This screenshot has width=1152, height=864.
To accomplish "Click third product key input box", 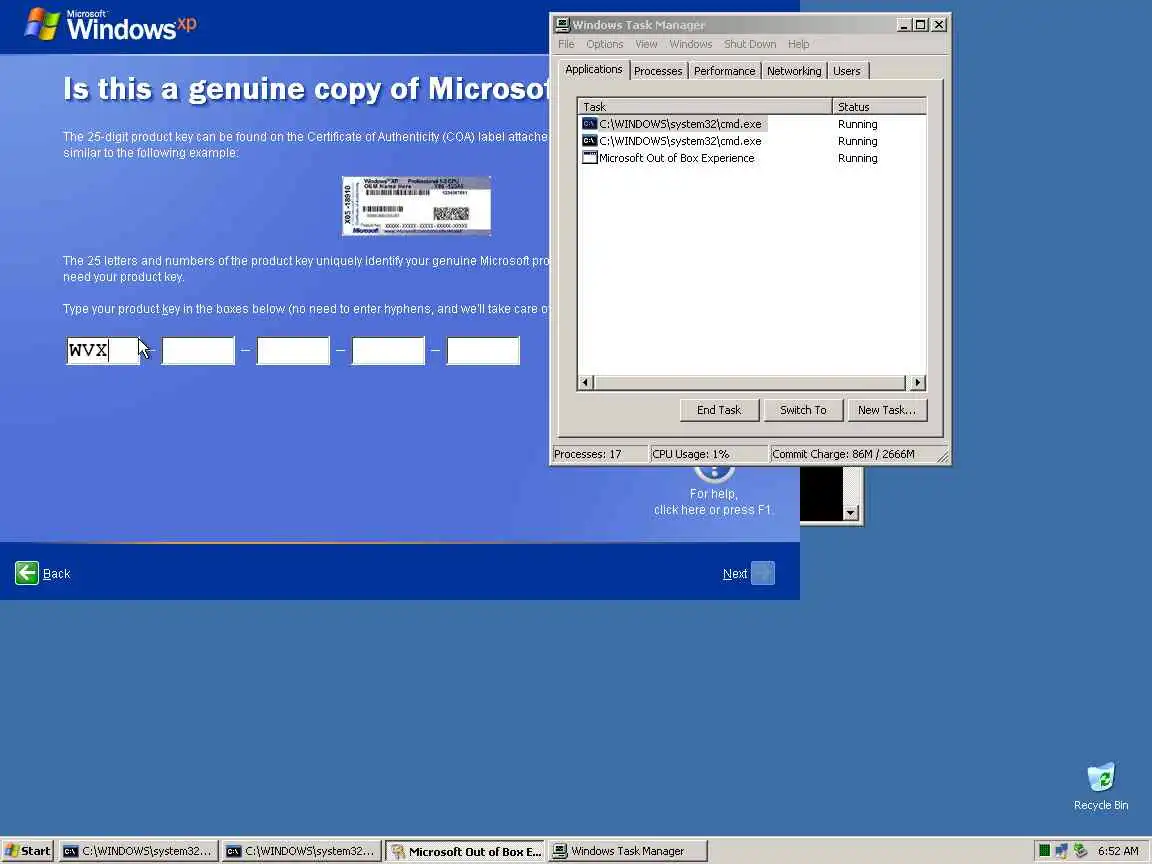I will pos(293,350).
